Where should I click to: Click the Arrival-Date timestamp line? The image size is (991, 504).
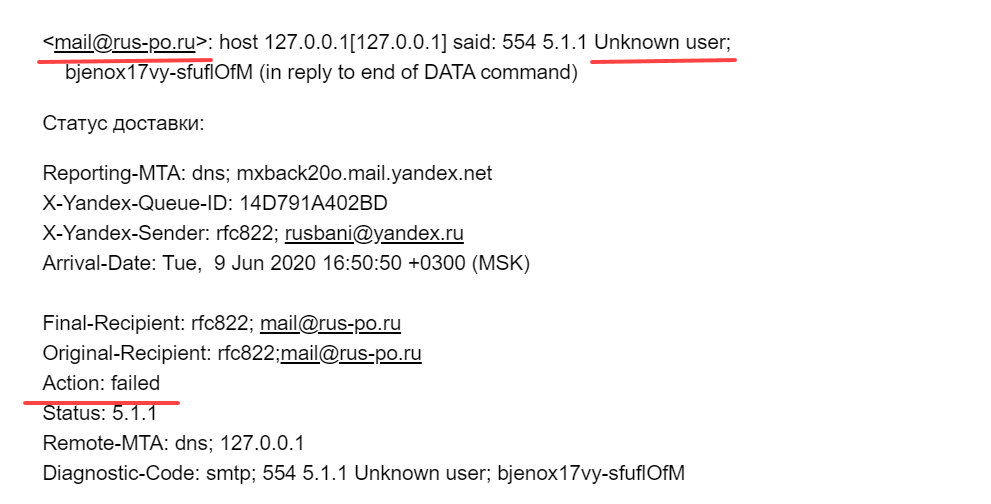285,264
